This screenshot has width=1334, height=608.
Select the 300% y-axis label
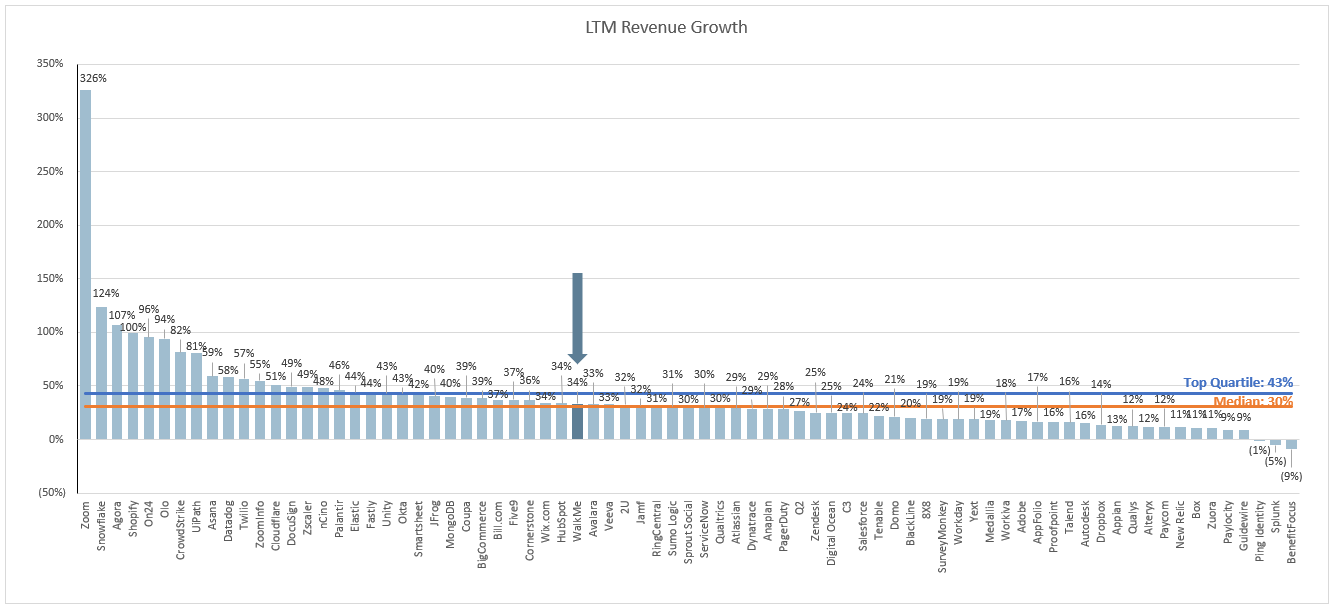tap(50, 117)
